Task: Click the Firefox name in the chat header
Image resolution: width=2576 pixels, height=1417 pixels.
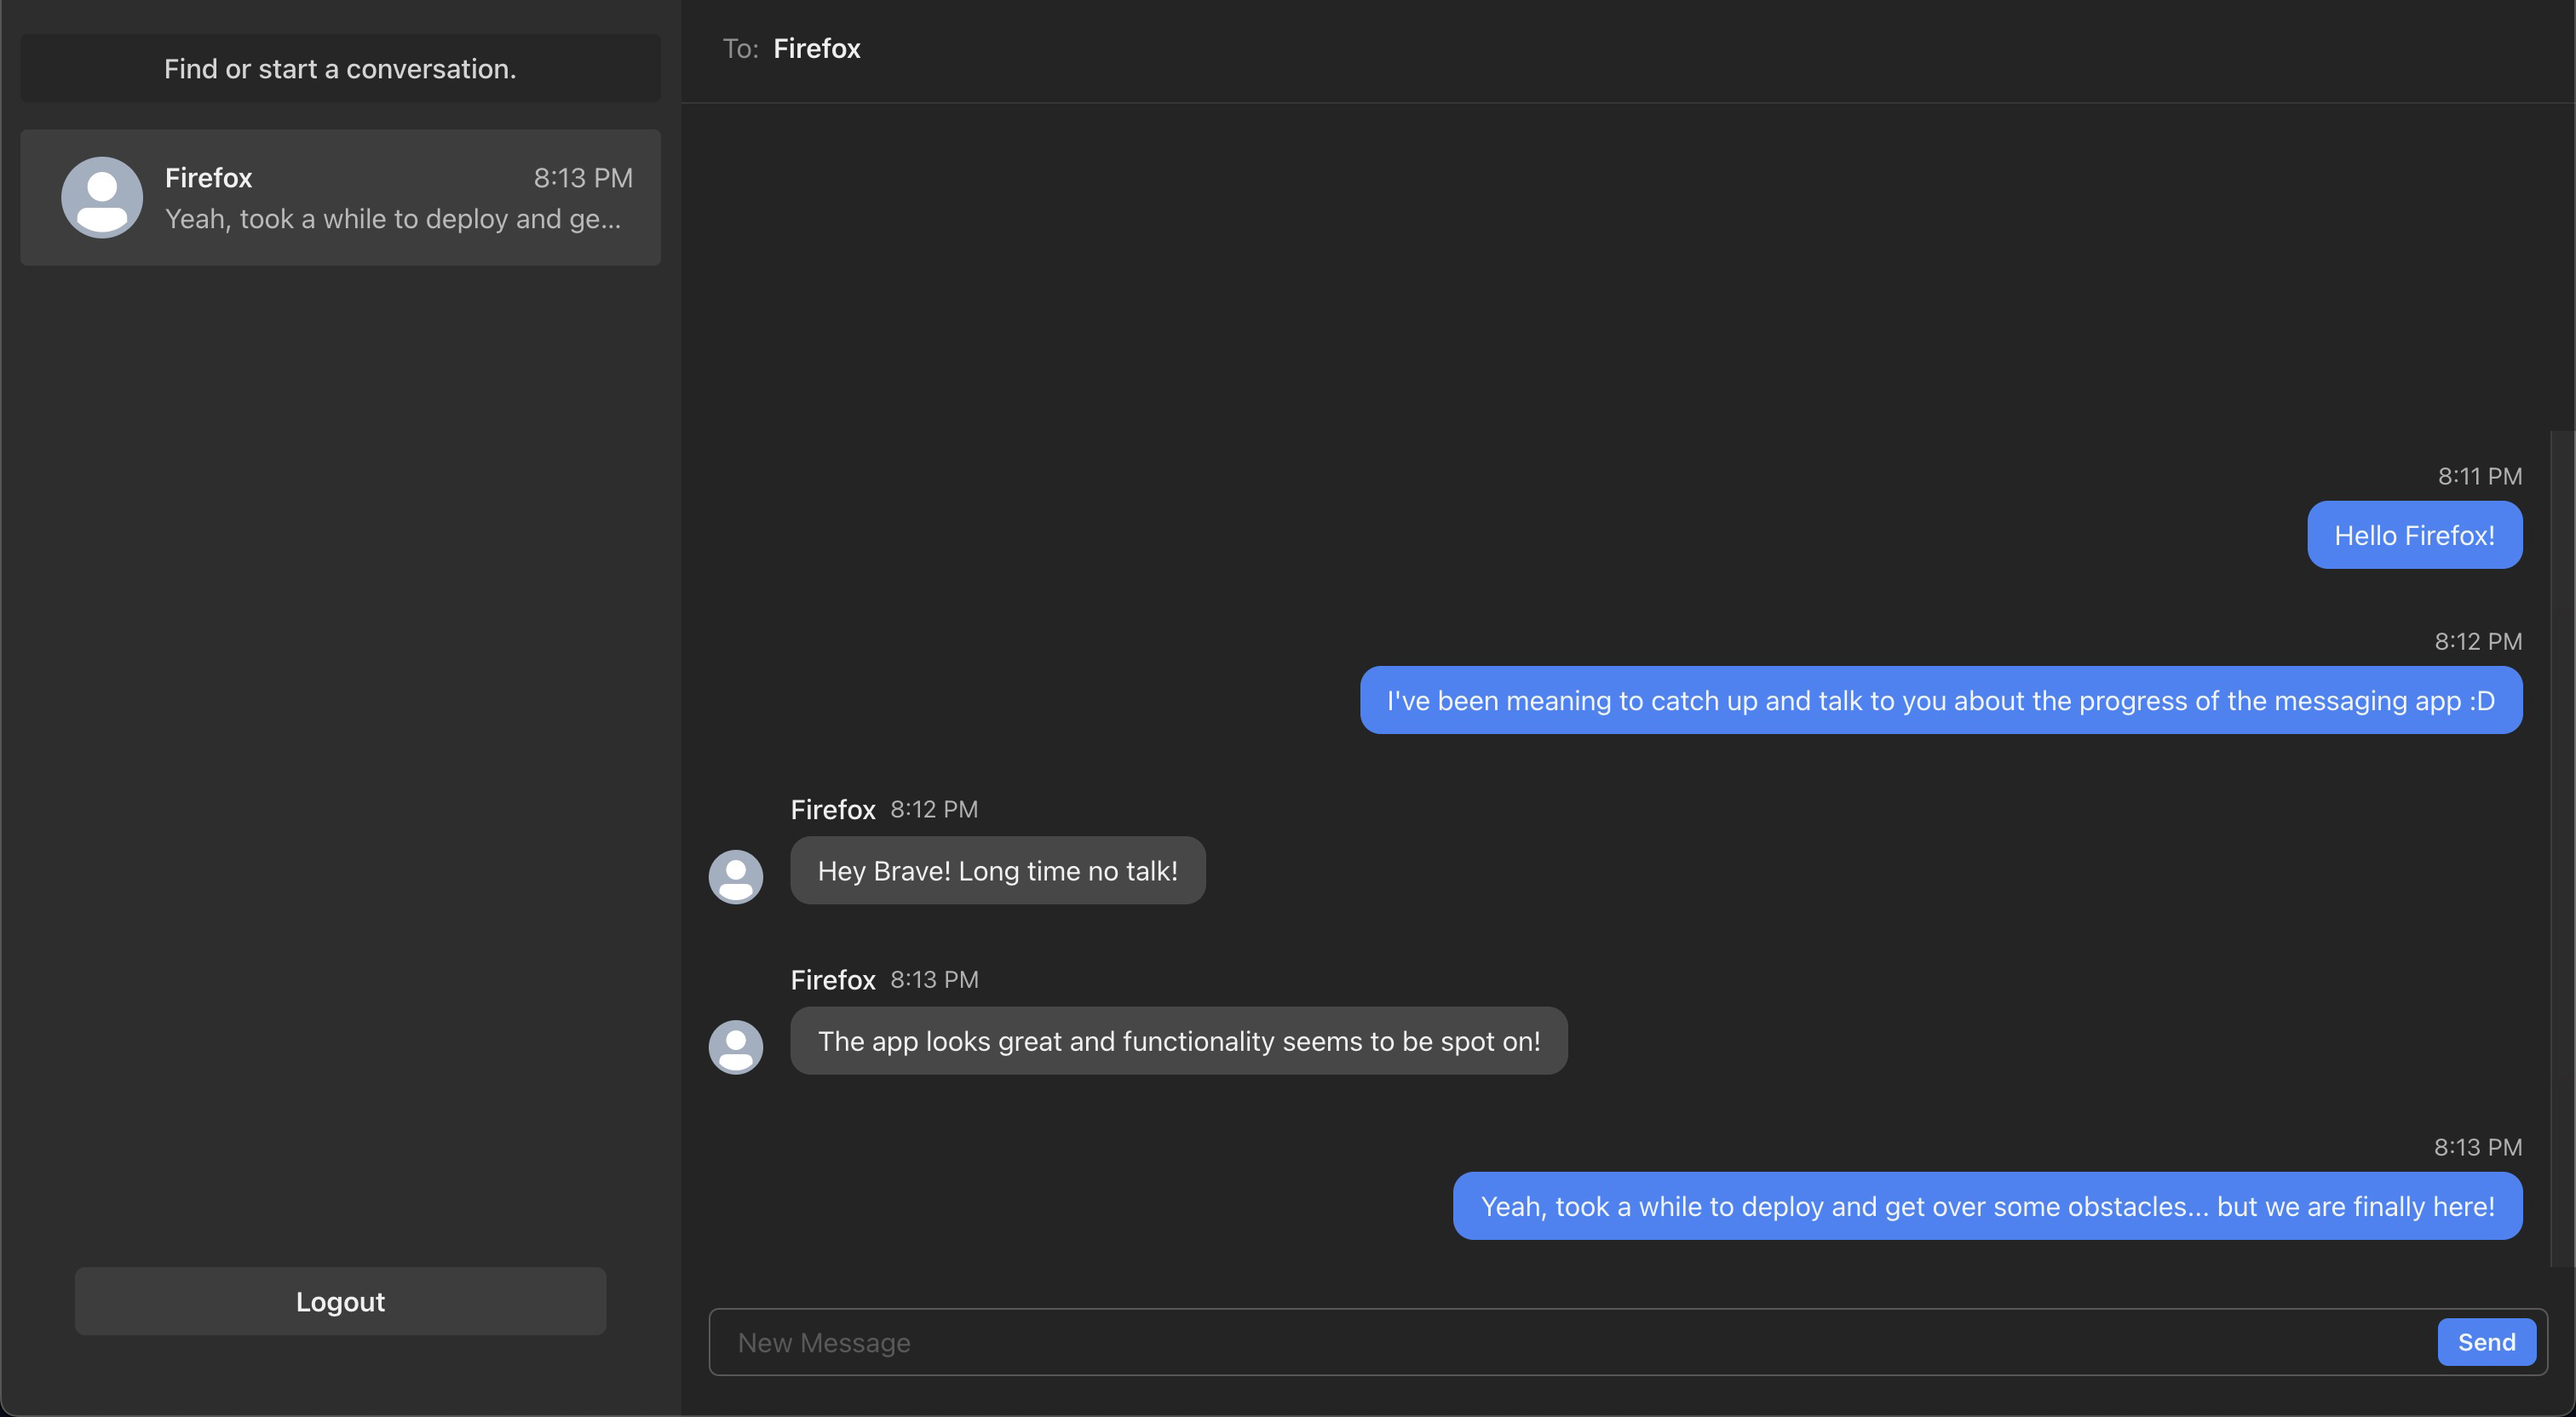Action: (817, 48)
